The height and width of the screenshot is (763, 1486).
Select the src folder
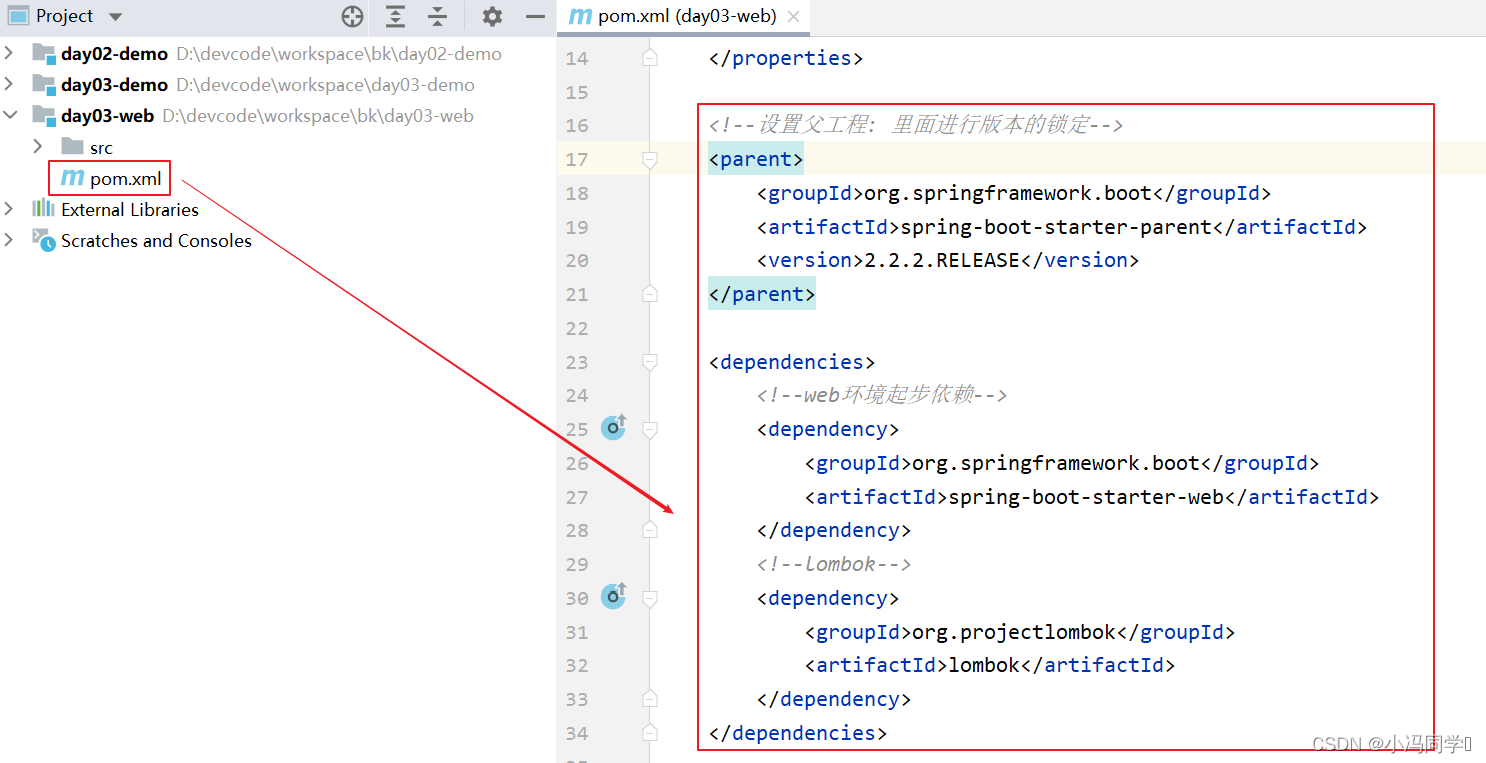click(x=101, y=148)
